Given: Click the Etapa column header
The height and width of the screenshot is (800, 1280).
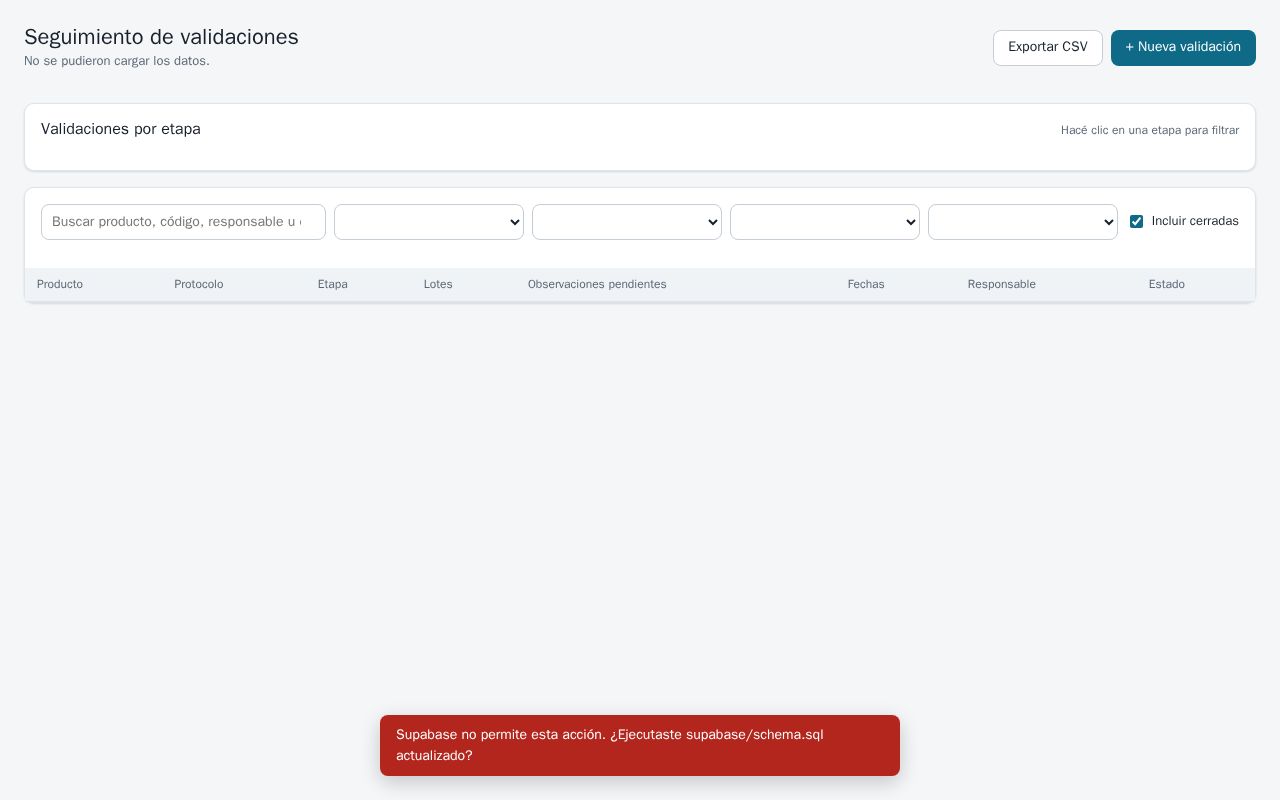Looking at the screenshot, I should [x=333, y=285].
